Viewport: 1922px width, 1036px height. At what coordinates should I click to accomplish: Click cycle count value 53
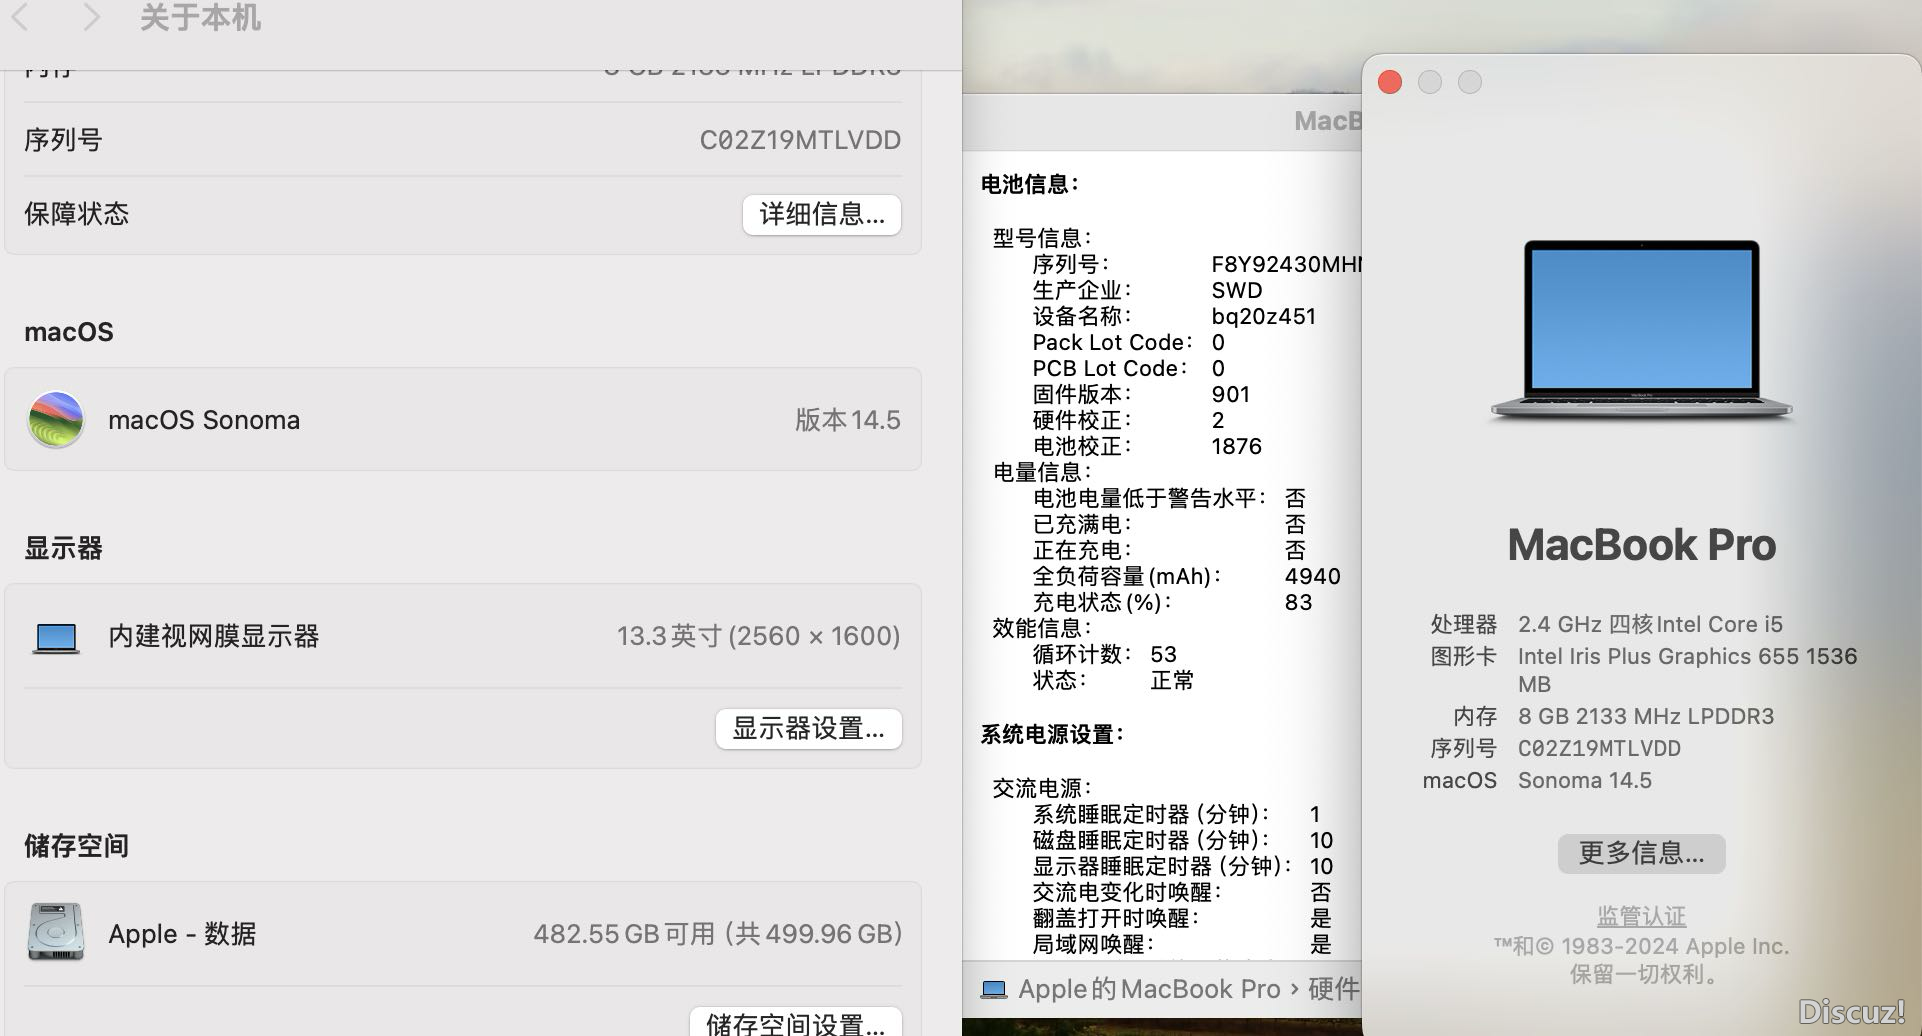[1163, 654]
